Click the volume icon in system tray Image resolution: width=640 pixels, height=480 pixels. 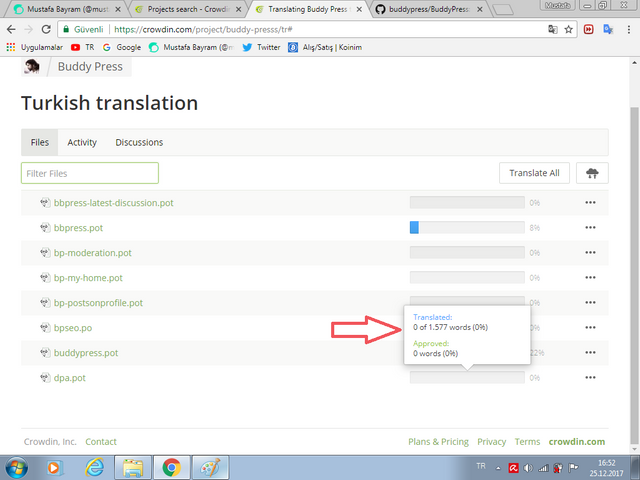[x=528, y=468]
